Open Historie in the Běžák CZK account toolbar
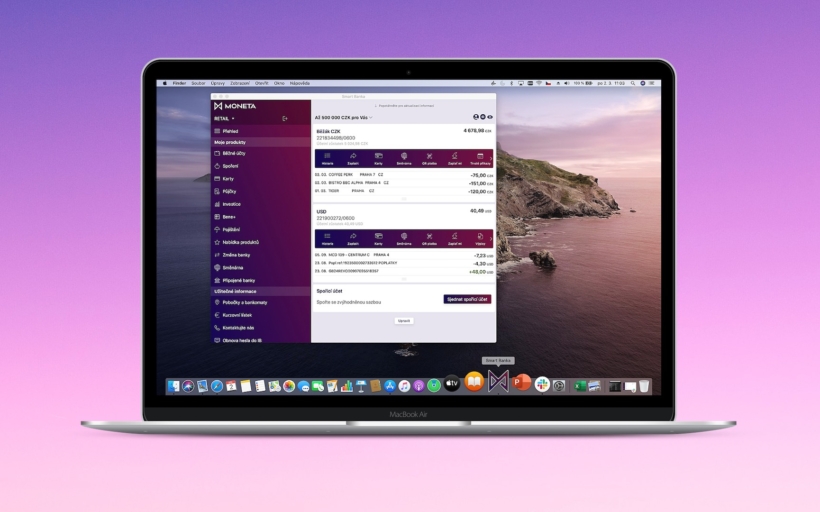This screenshot has width=820, height=512. [x=327, y=156]
